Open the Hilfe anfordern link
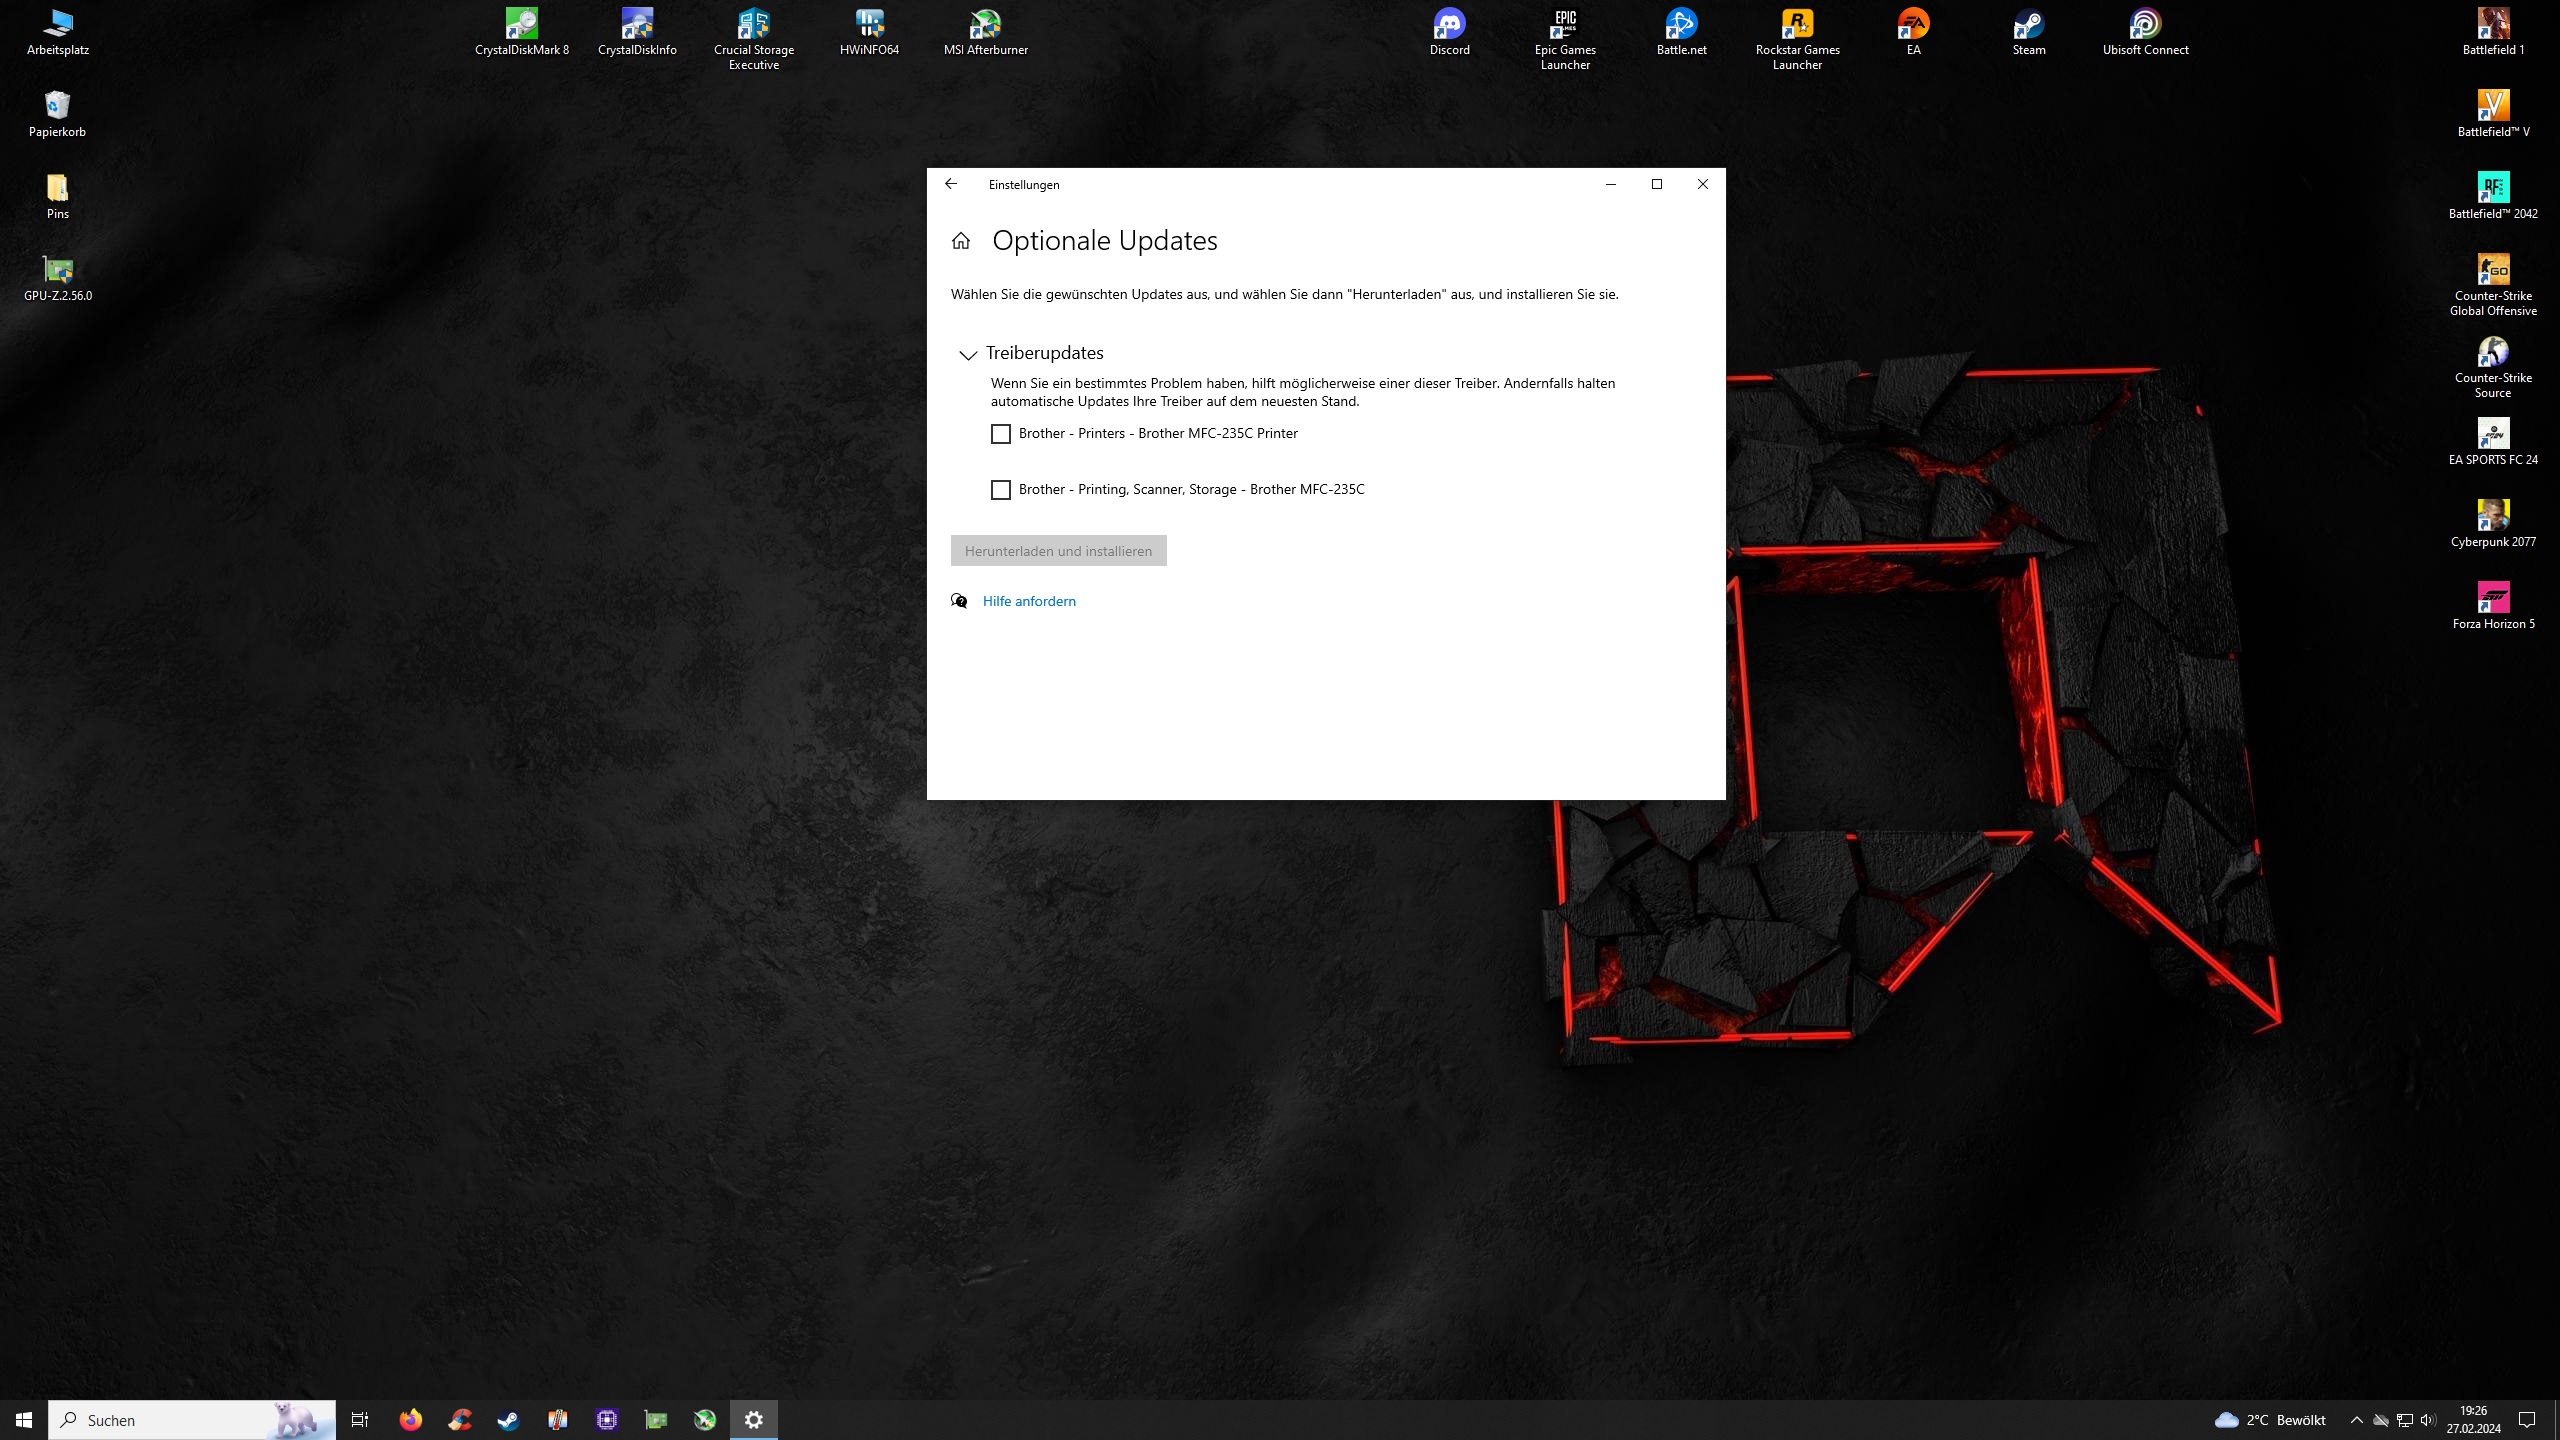The width and height of the screenshot is (2560, 1440). click(x=1028, y=601)
